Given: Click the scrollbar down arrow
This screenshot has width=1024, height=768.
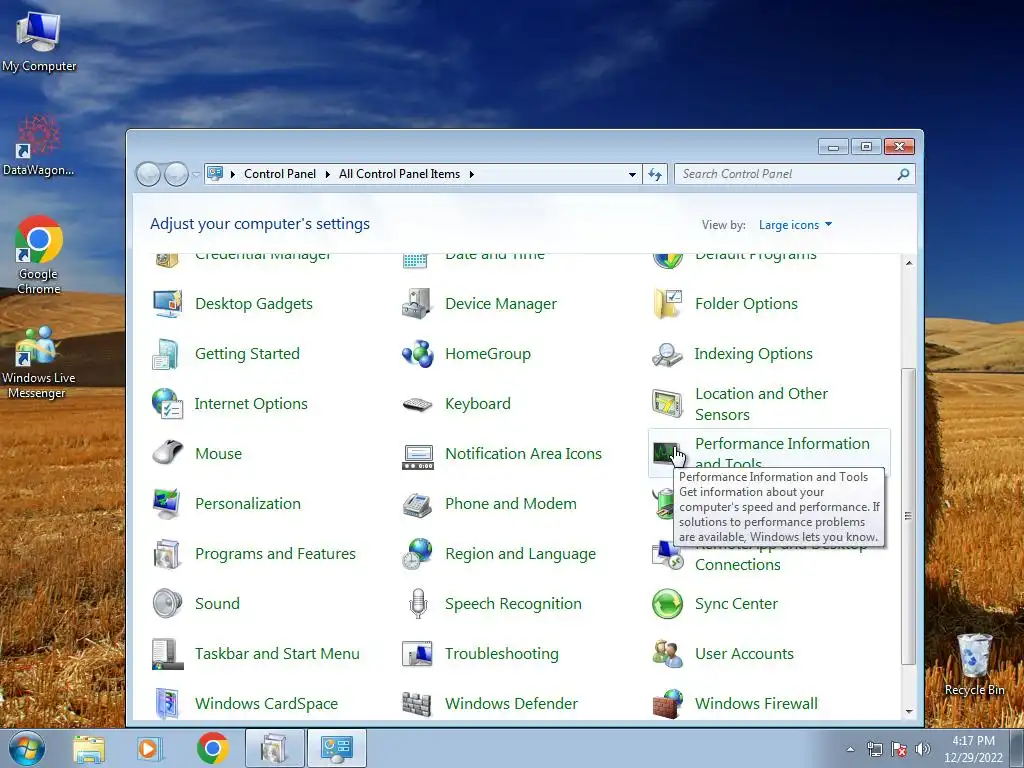Looking at the screenshot, I should click(x=908, y=712).
